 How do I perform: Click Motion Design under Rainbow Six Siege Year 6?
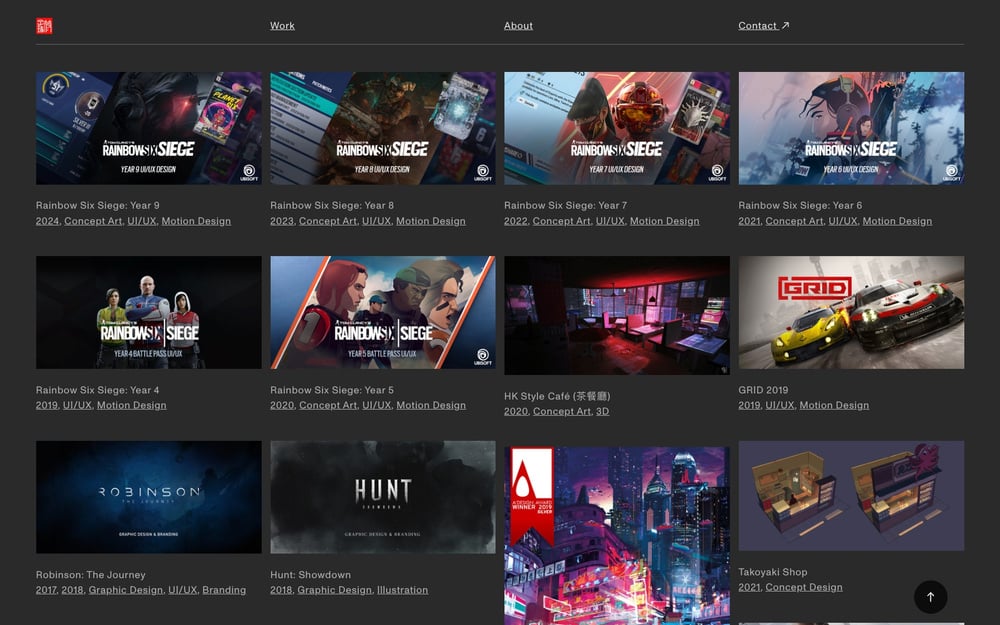point(897,221)
